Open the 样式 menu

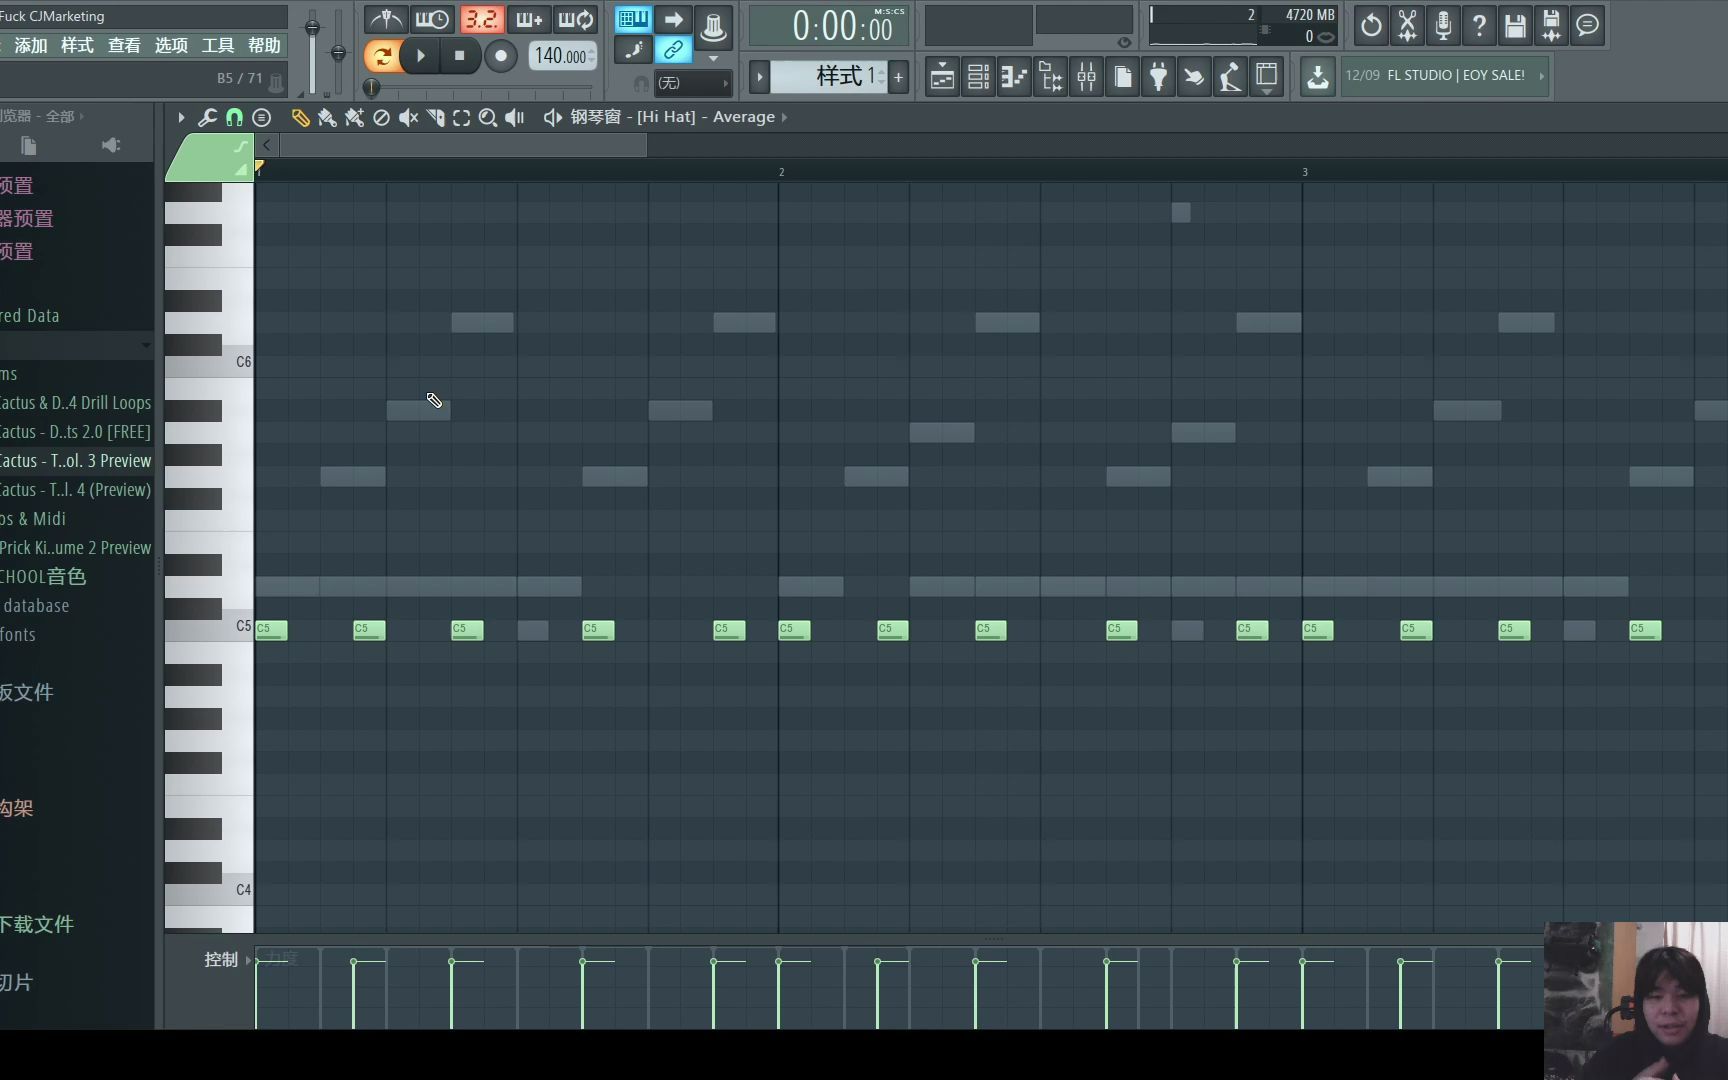click(77, 45)
